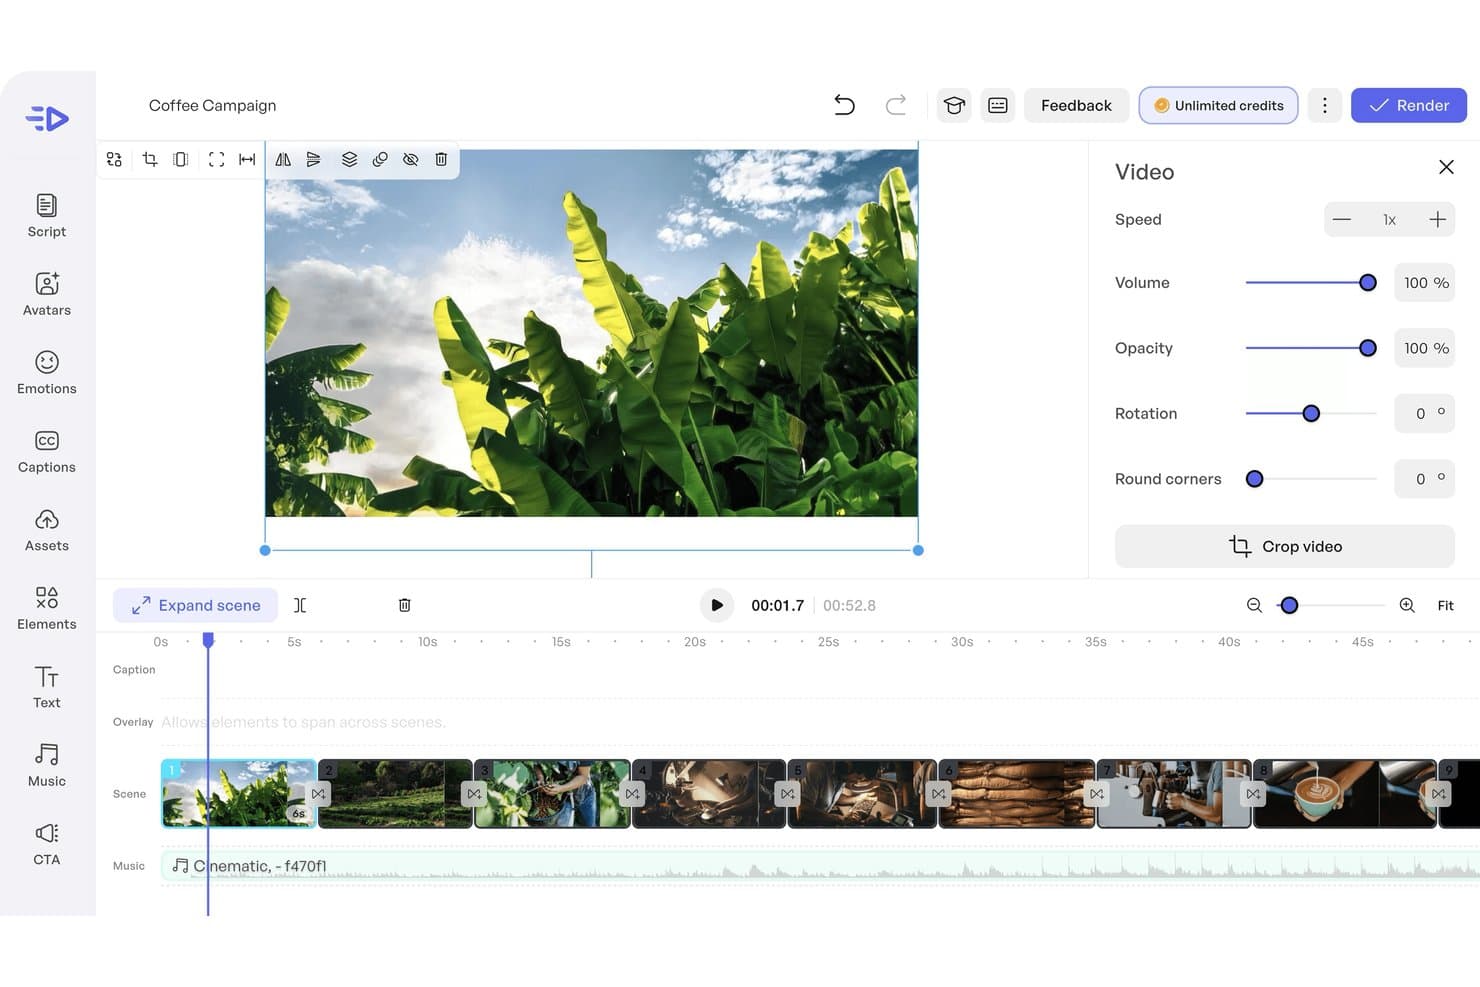This screenshot has height=987, width=1480.
Task: Zoom out the timeline
Action: coord(1254,605)
